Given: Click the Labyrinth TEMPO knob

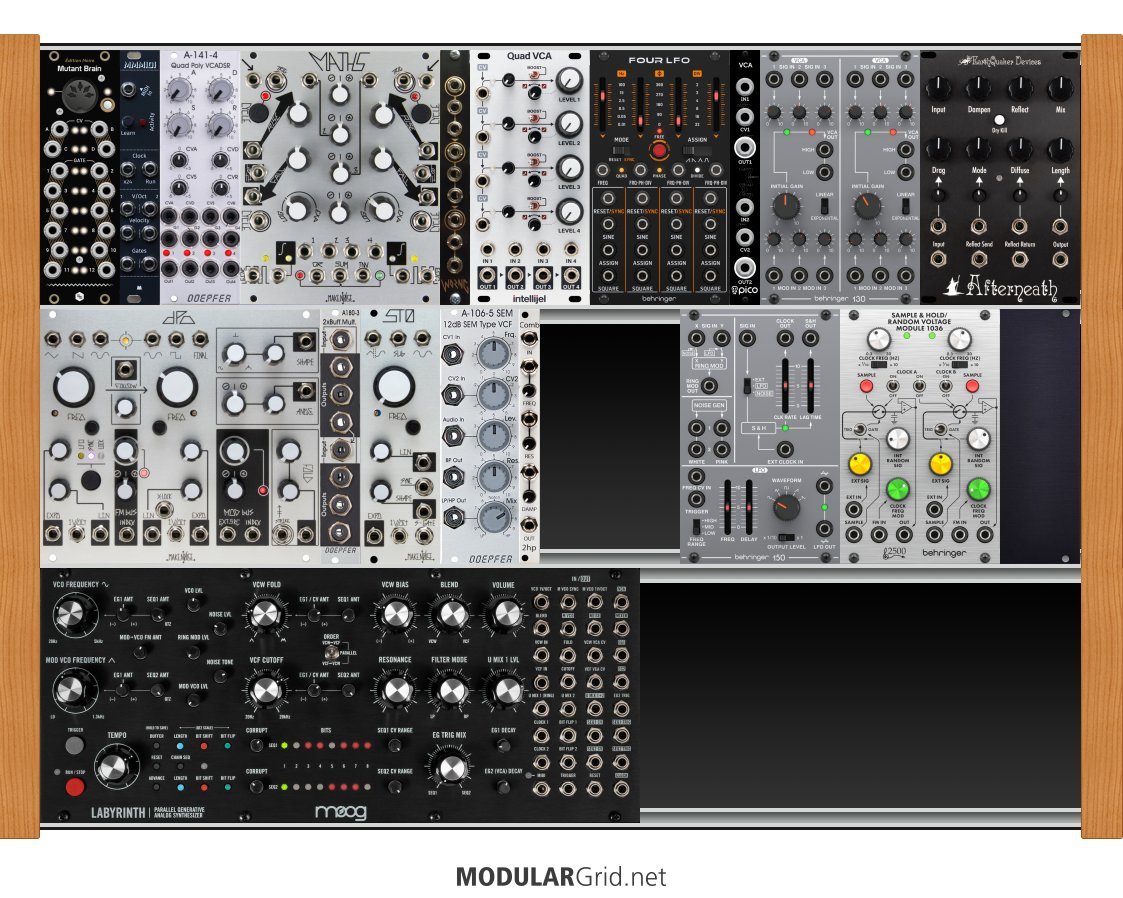Looking at the screenshot, I should 115,767.
